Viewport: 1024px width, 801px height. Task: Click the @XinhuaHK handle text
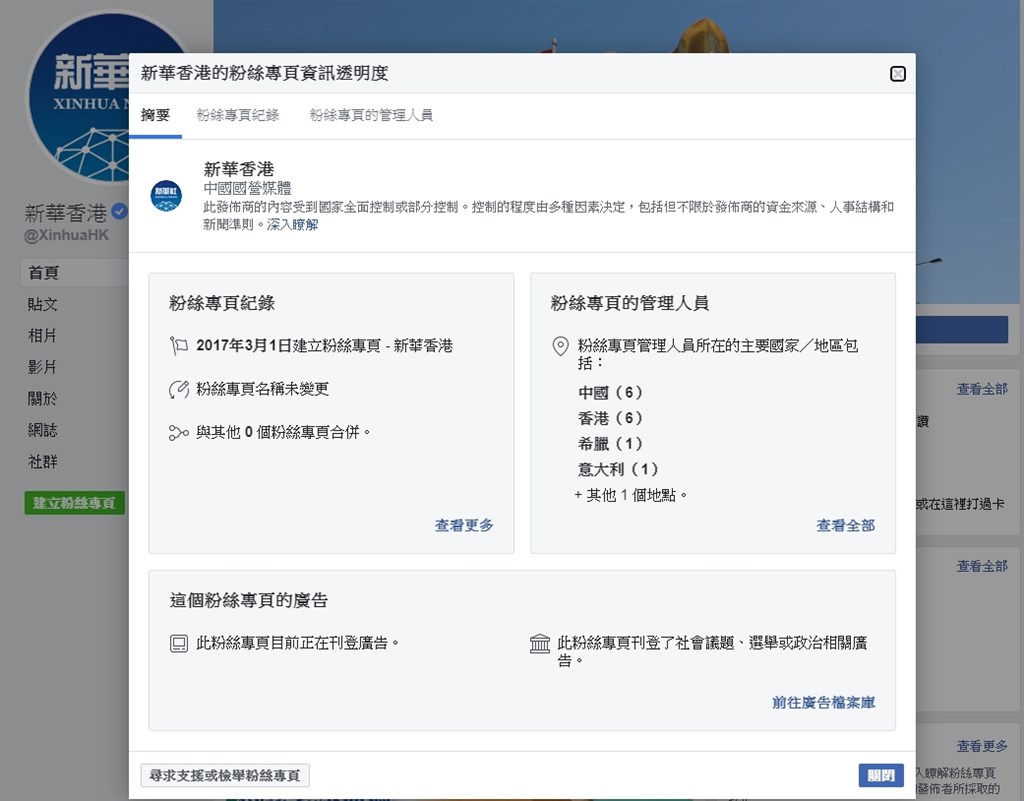(67, 235)
